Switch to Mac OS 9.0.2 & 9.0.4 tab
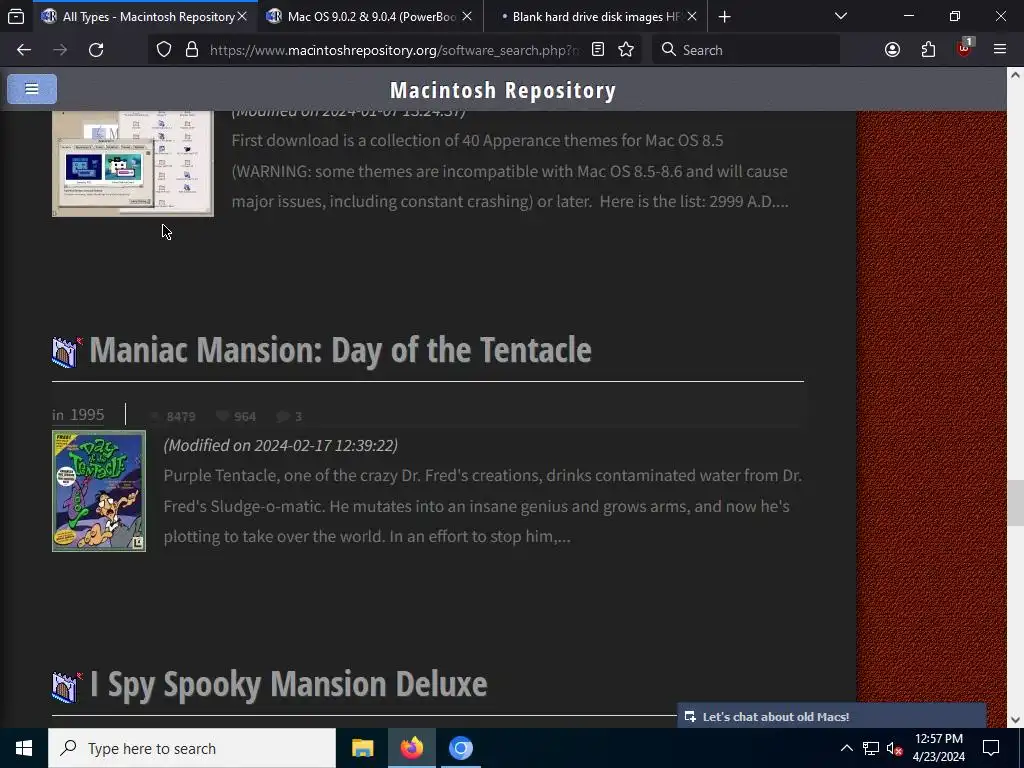 370,16
